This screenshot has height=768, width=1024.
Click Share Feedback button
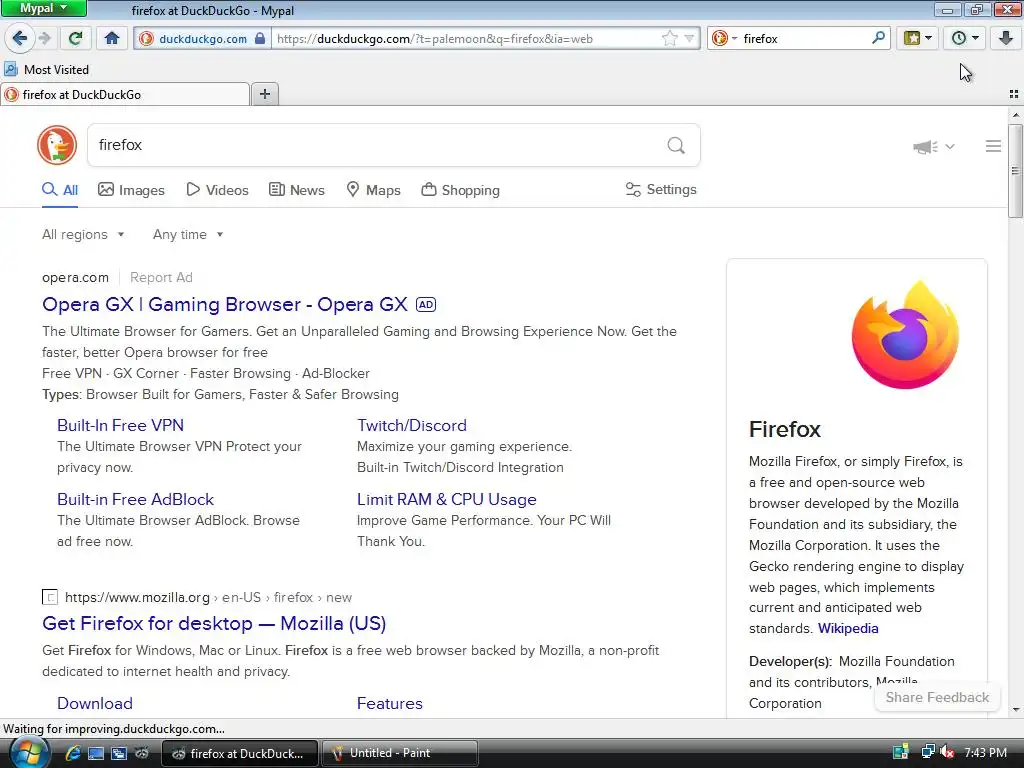(936, 697)
